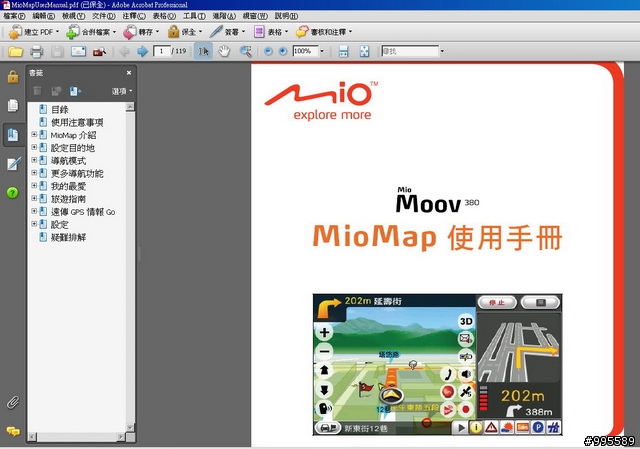Click the Print icon in toolbar
Viewport: 640px width, 449px height.
pos(36,51)
